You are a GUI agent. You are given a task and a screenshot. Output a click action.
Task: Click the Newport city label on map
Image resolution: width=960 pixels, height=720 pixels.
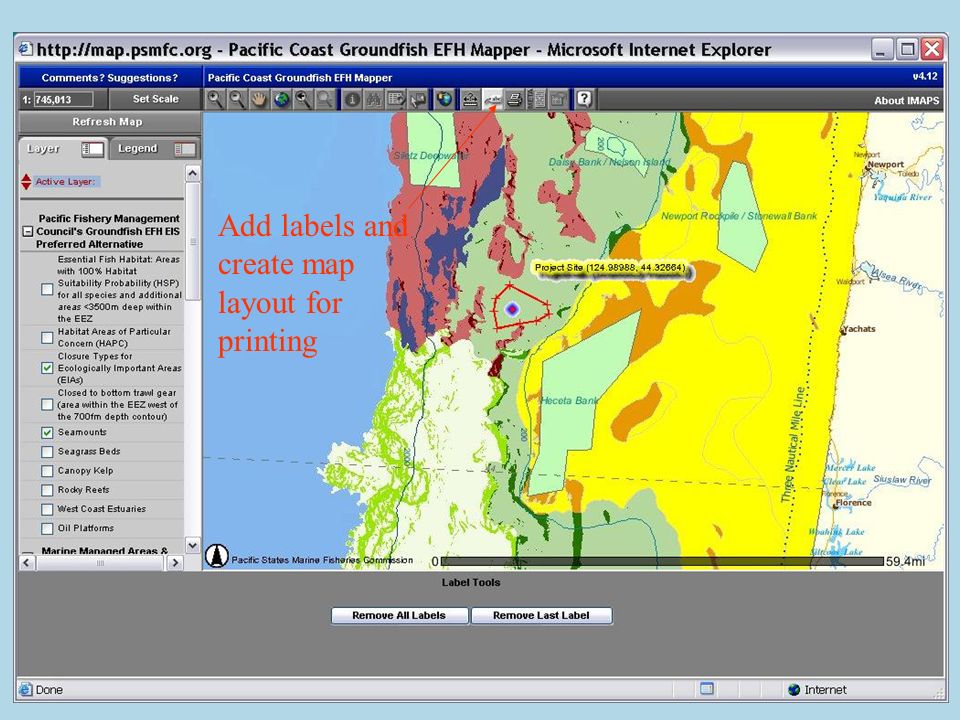pos(885,165)
